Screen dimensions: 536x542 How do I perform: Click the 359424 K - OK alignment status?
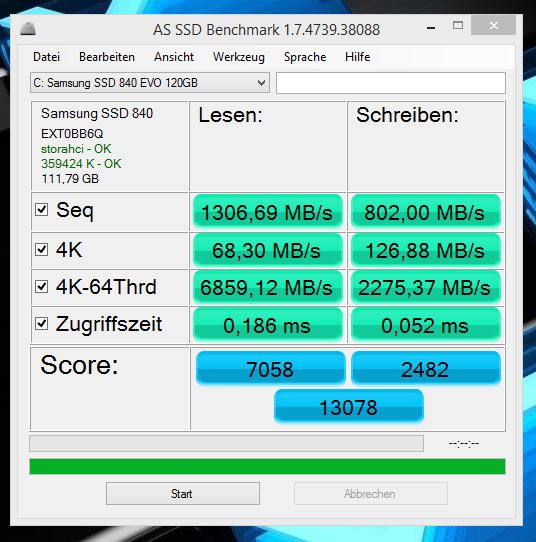tap(81, 163)
